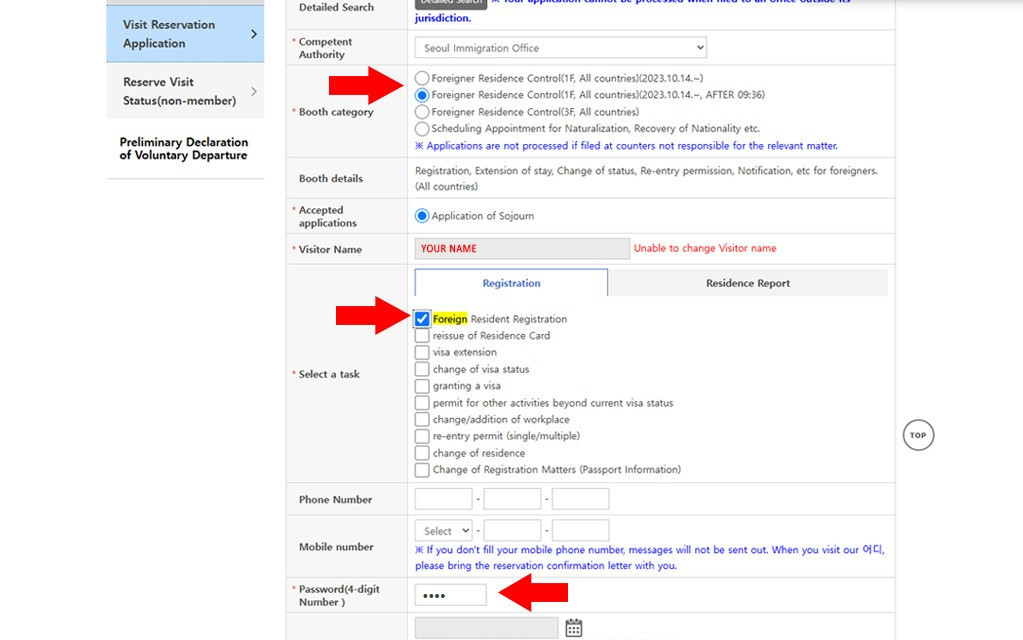Click the first Phone Number input box
Image resolution: width=1023 pixels, height=640 pixels.
(x=443, y=499)
